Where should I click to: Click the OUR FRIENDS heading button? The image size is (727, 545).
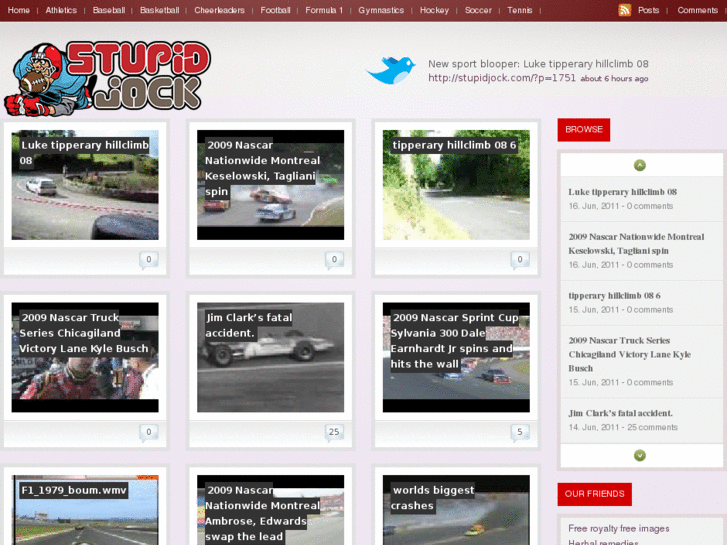(594, 494)
